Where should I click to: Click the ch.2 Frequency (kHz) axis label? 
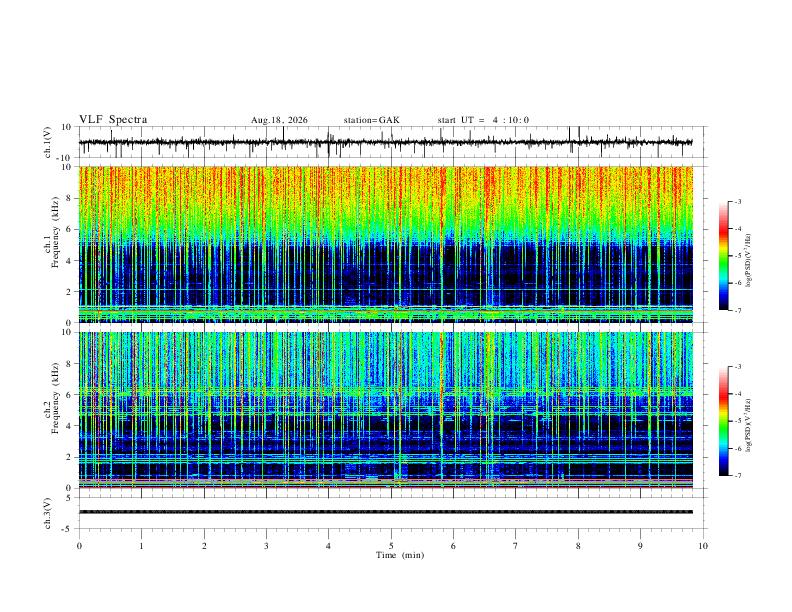[51, 398]
